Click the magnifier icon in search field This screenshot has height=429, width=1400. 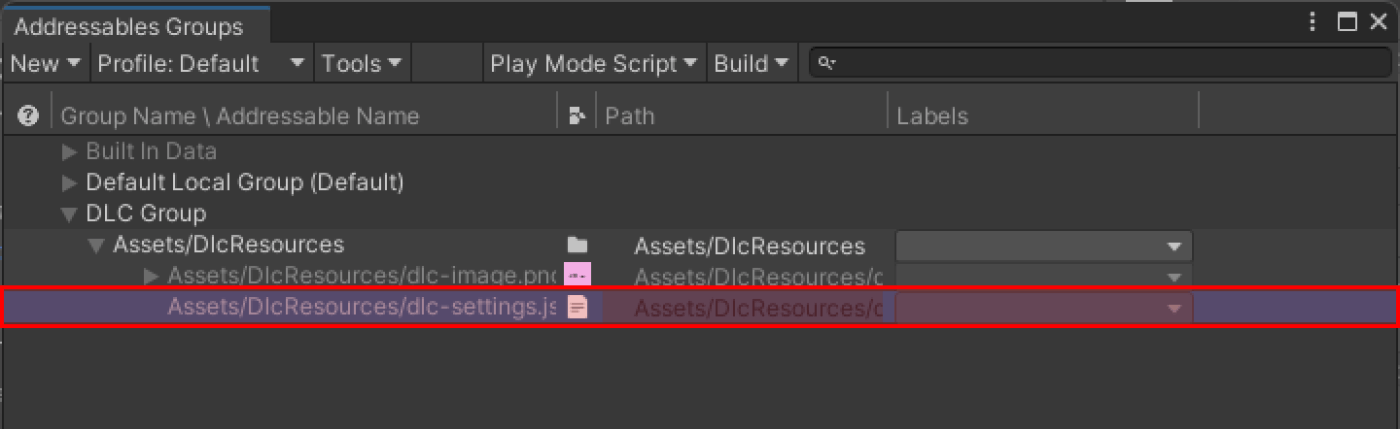tap(826, 64)
